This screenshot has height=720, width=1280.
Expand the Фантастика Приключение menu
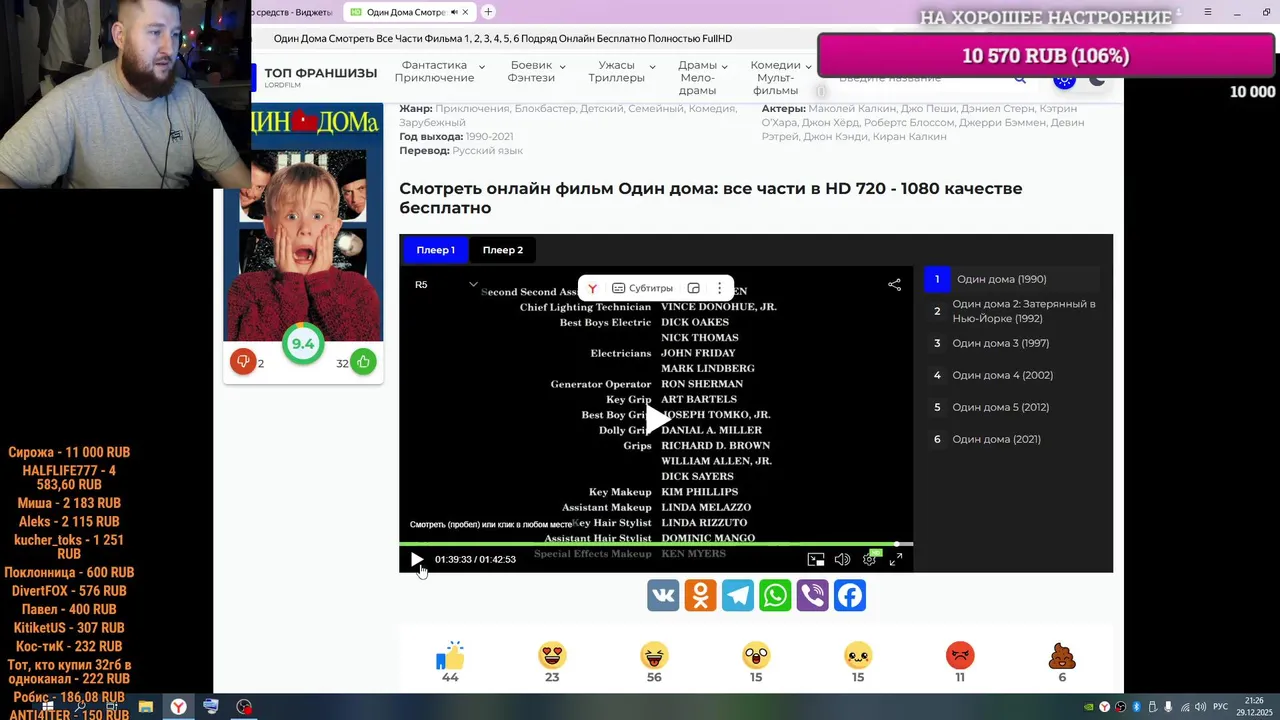pyautogui.click(x=439, y=72)
